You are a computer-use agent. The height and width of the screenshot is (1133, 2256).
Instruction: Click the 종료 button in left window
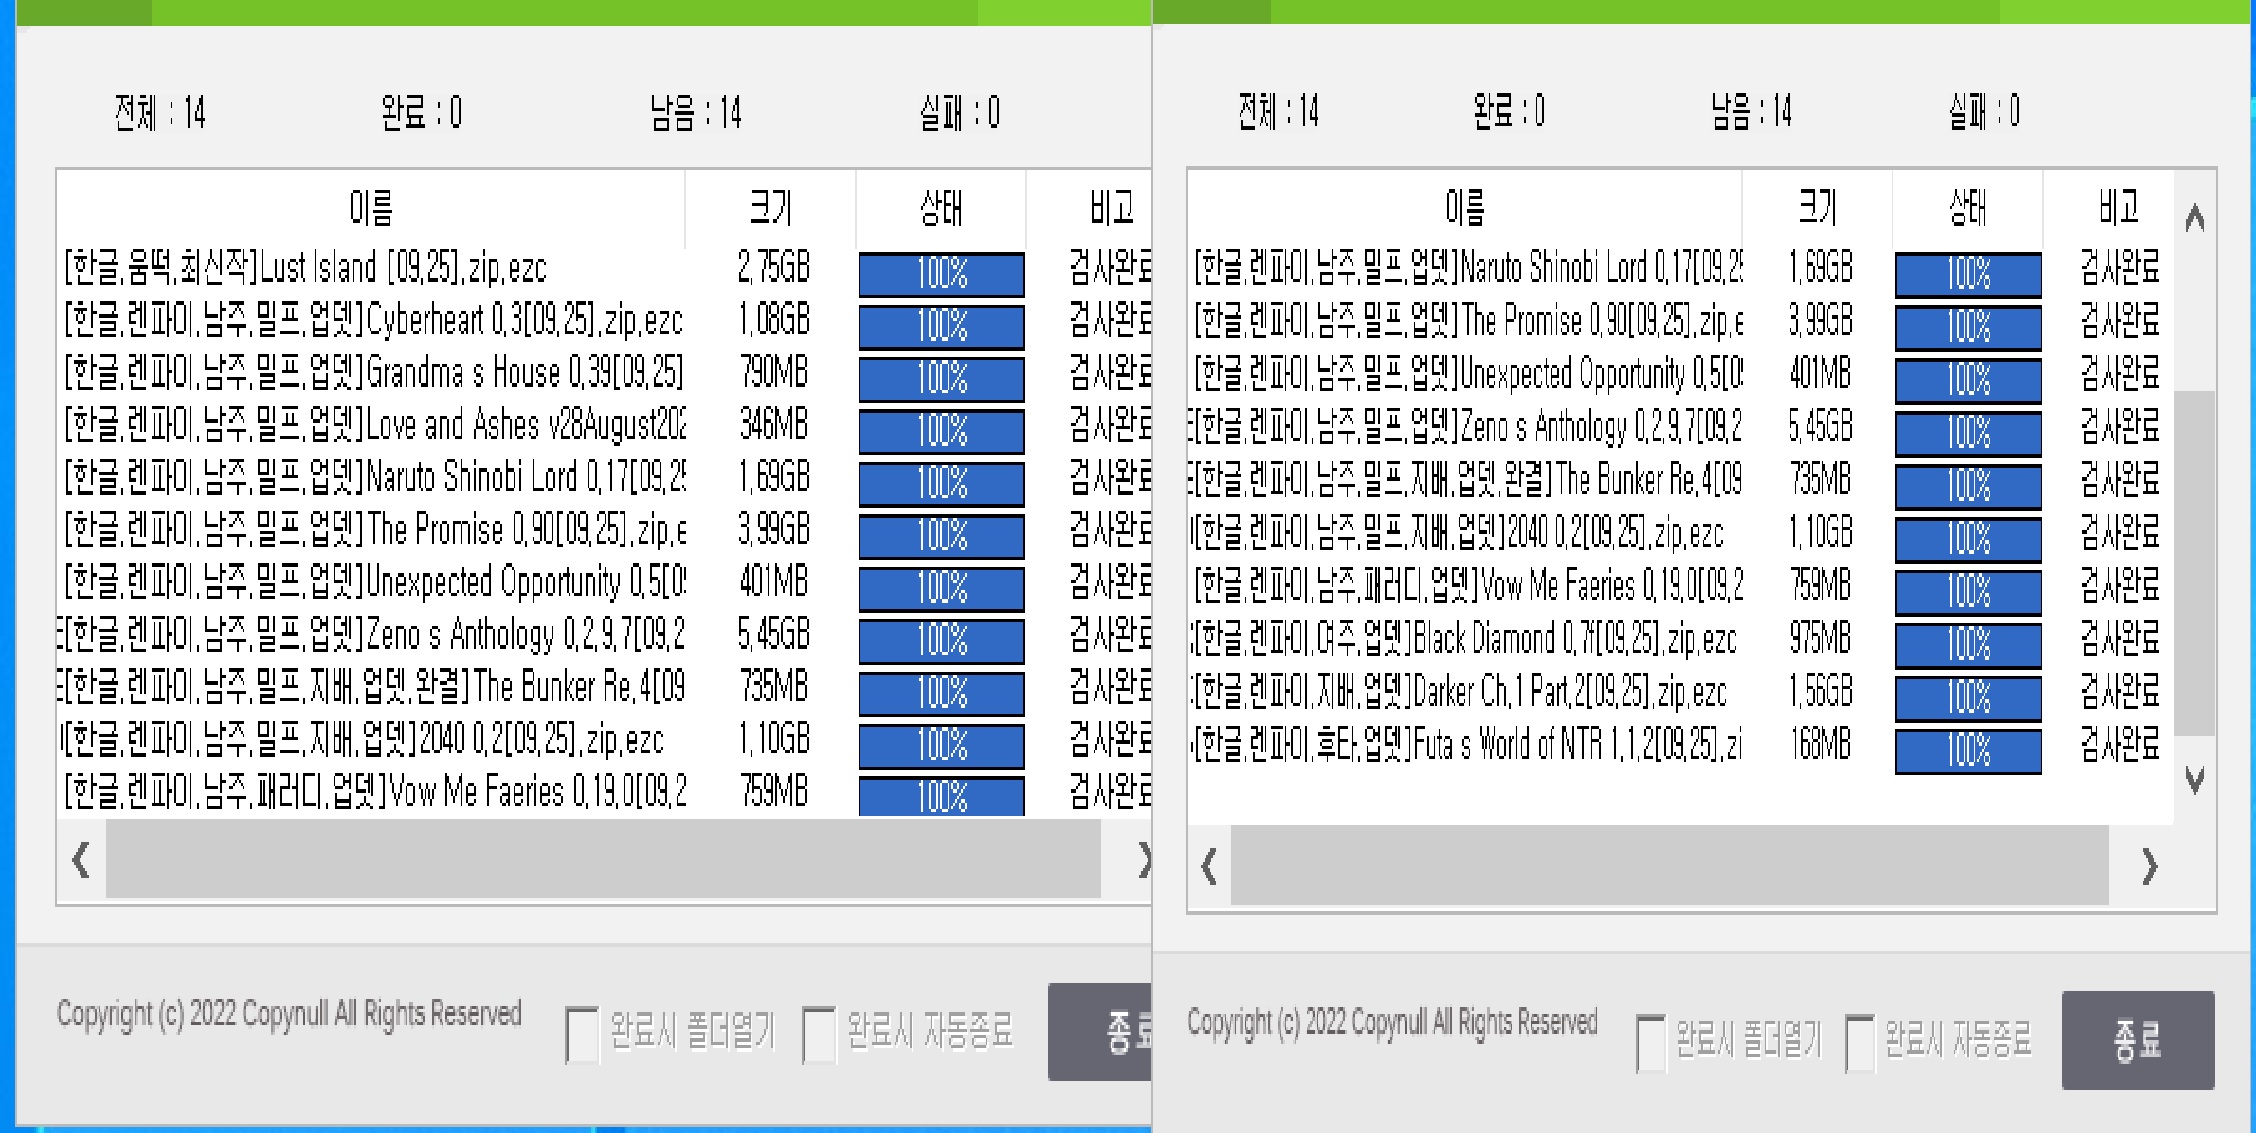(1100, 1032)
